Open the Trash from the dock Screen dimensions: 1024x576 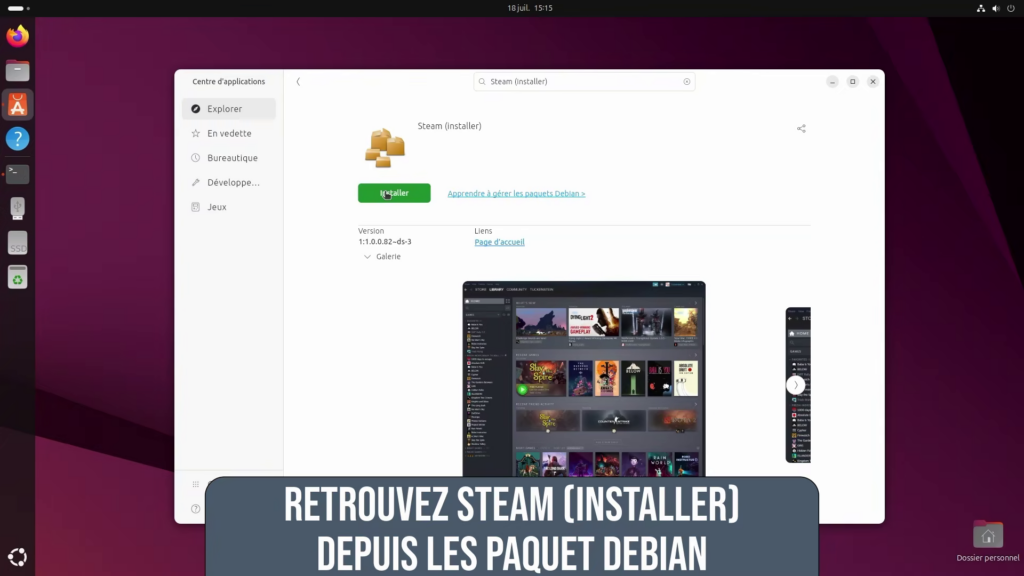18,277
